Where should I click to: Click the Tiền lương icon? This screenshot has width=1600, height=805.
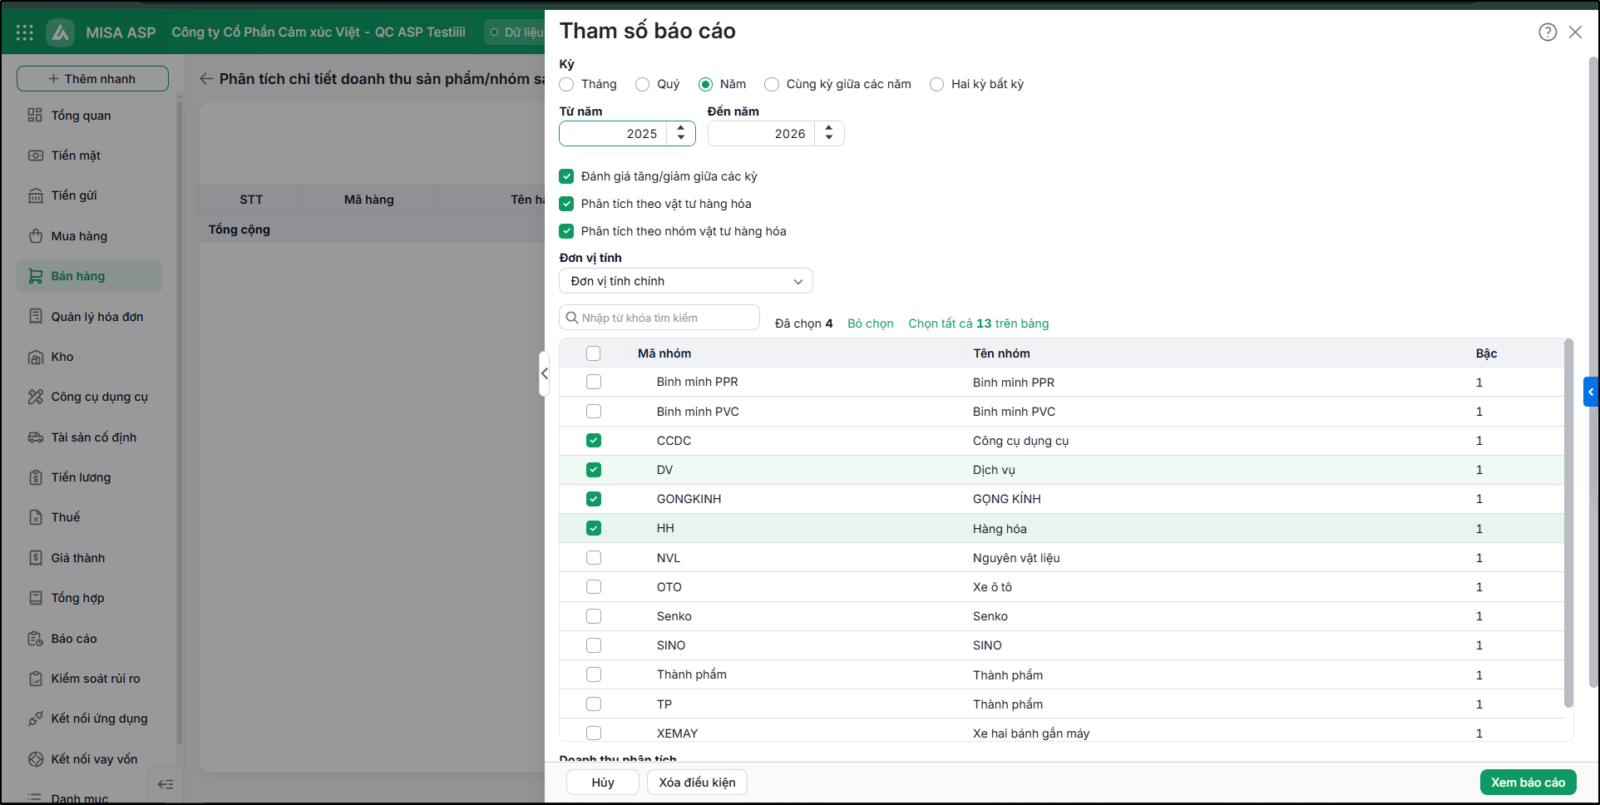tap(35, 477)
